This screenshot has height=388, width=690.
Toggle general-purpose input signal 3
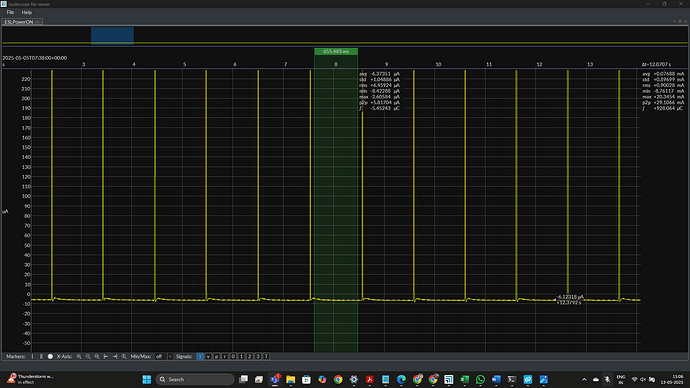pos(258,356)
